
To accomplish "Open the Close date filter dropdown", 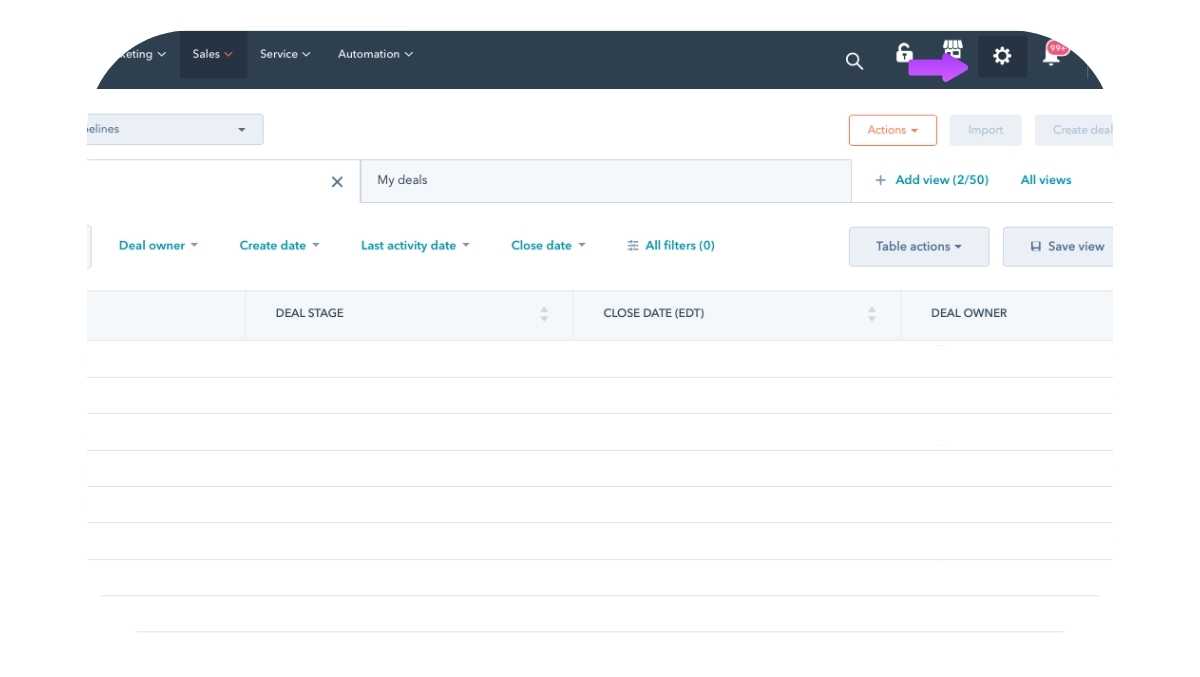I will 548,245.
